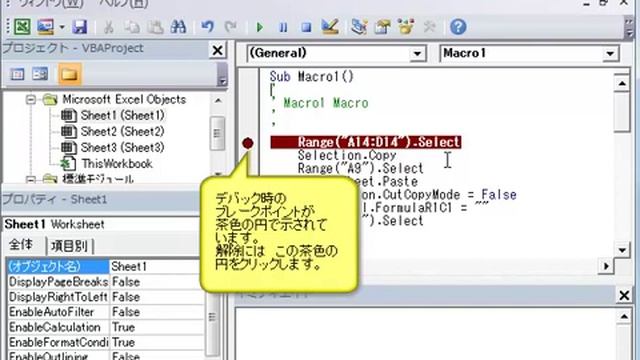Click the highlighted Range("A14:D14").Select line
The image size is (640, 360).
coord(366,142)
